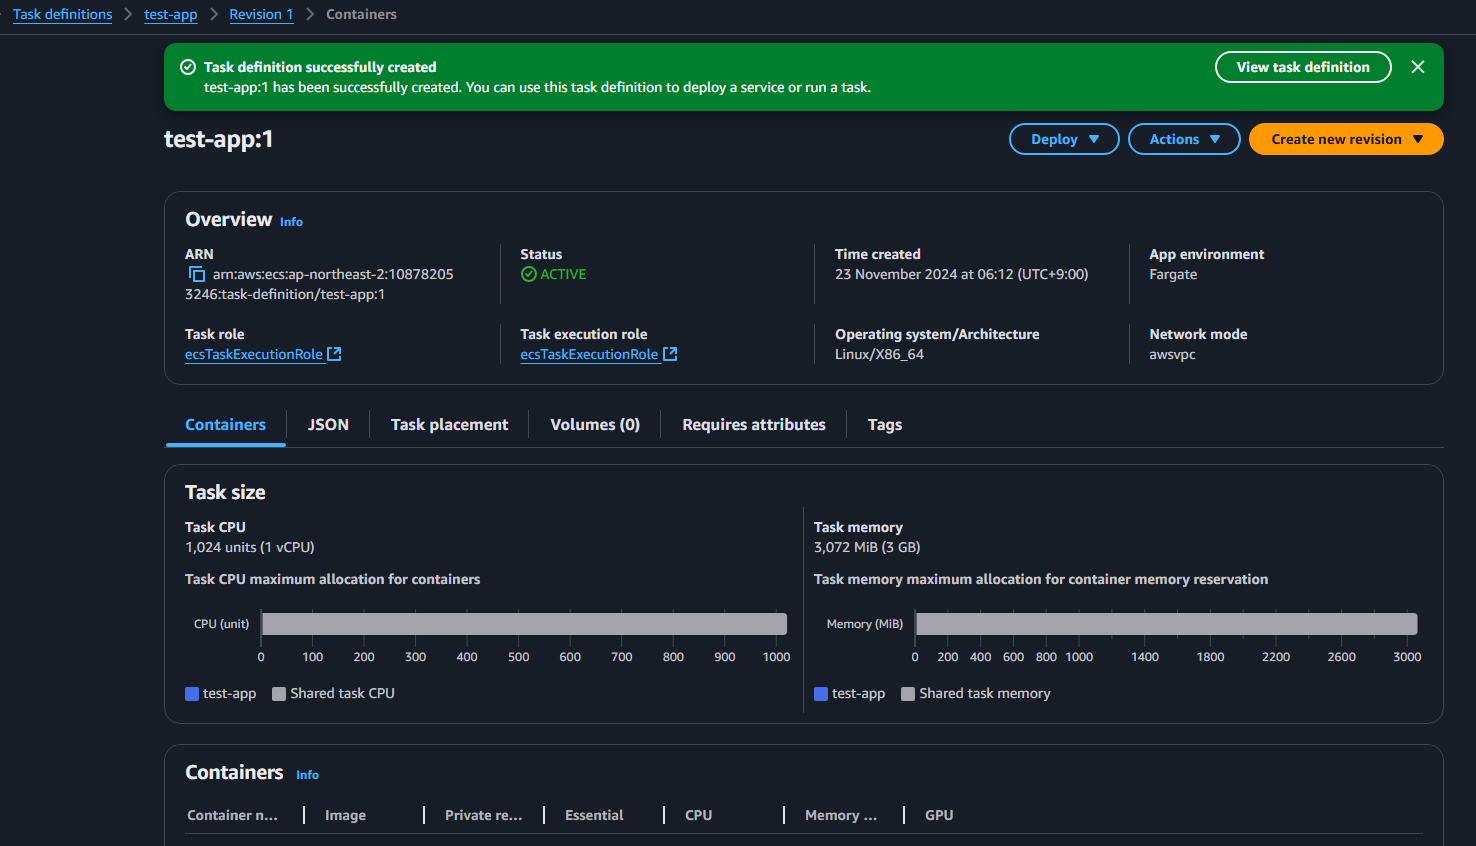Open external link icon beside Task role
This screenshot has height=846, width=1476.
[334, 354]
